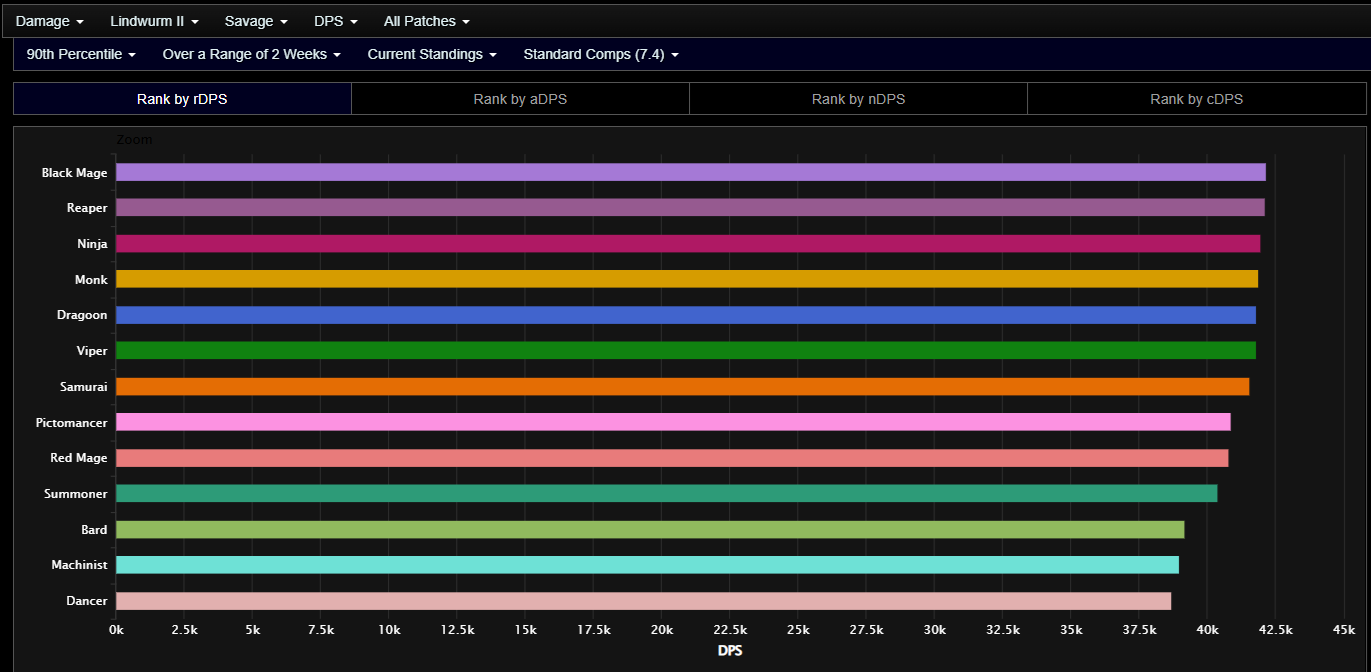Click the Bard axis label

tap(94, 530)
